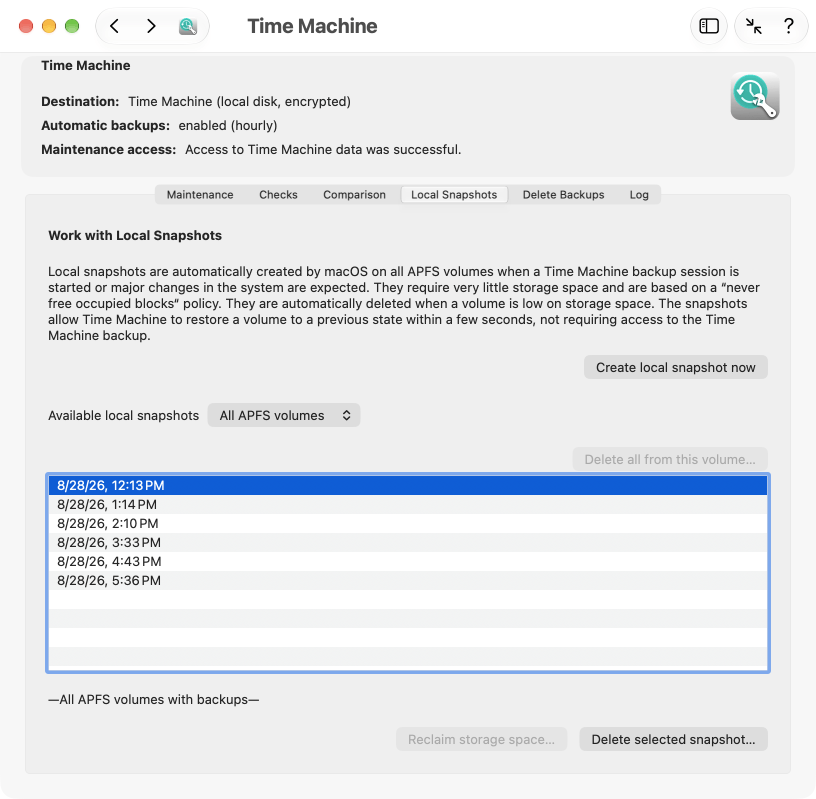Image resolution: width=816 pixels, height=799 pixels.
Task: Open the All APFS volumes dropdown
Action: pos(284,415)
